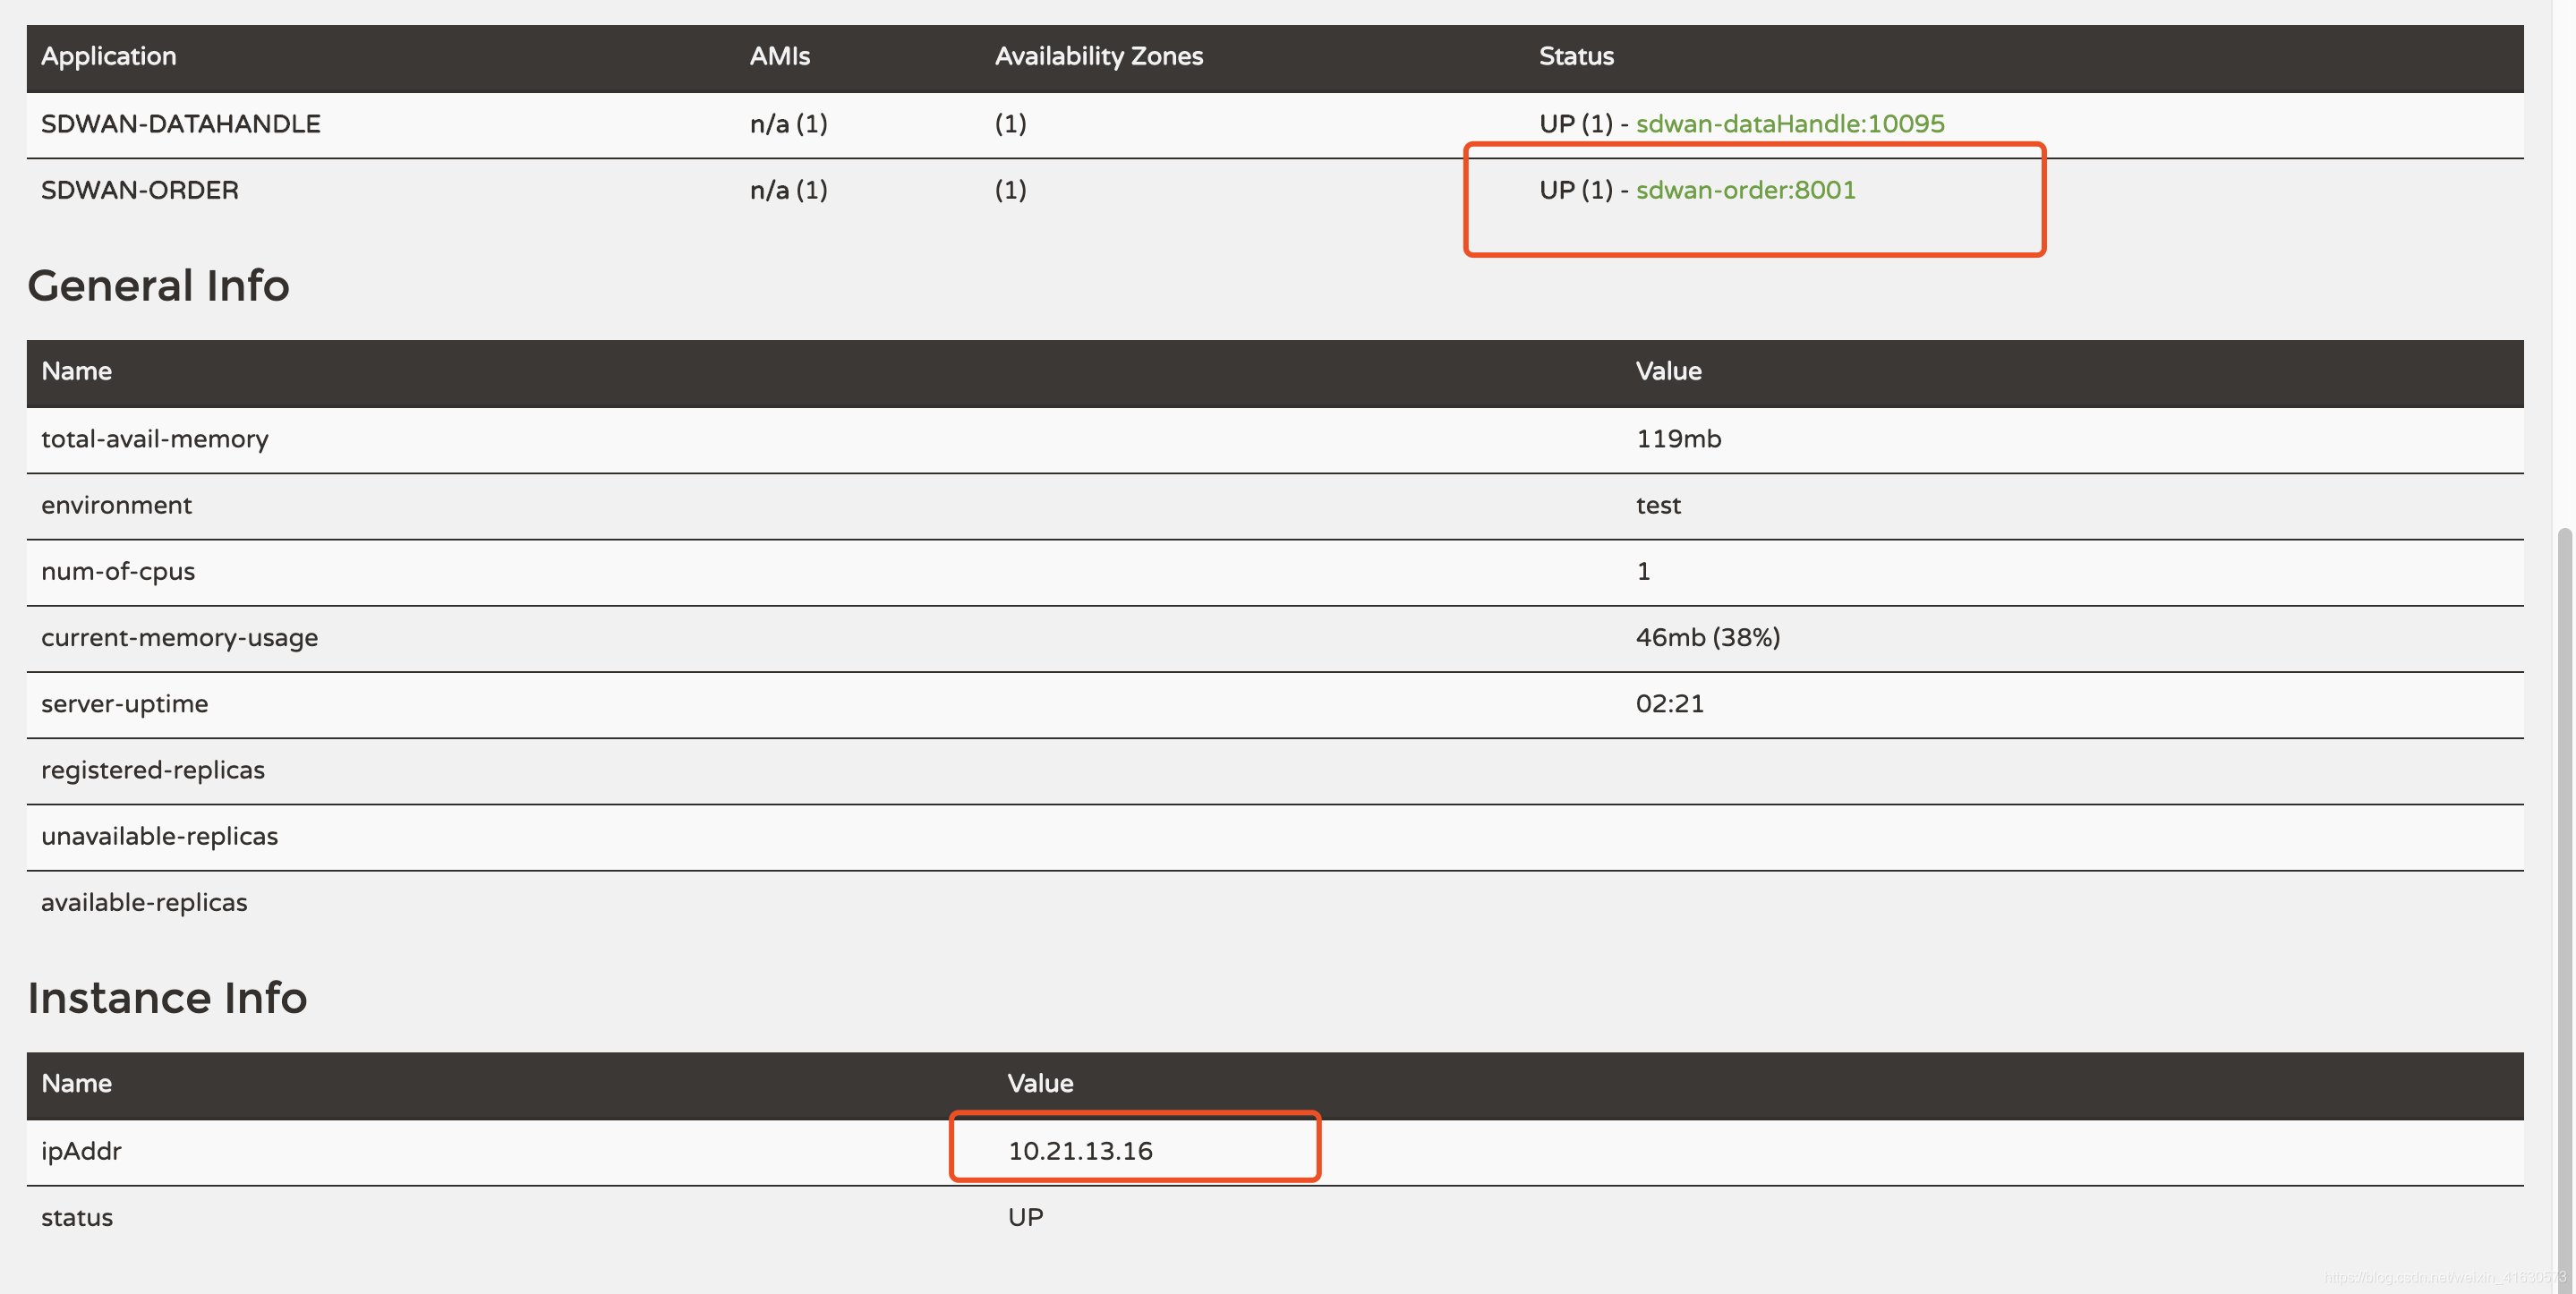
Task: Click the server-uptime value 02:21
Action: click(x=1669, y=704)
